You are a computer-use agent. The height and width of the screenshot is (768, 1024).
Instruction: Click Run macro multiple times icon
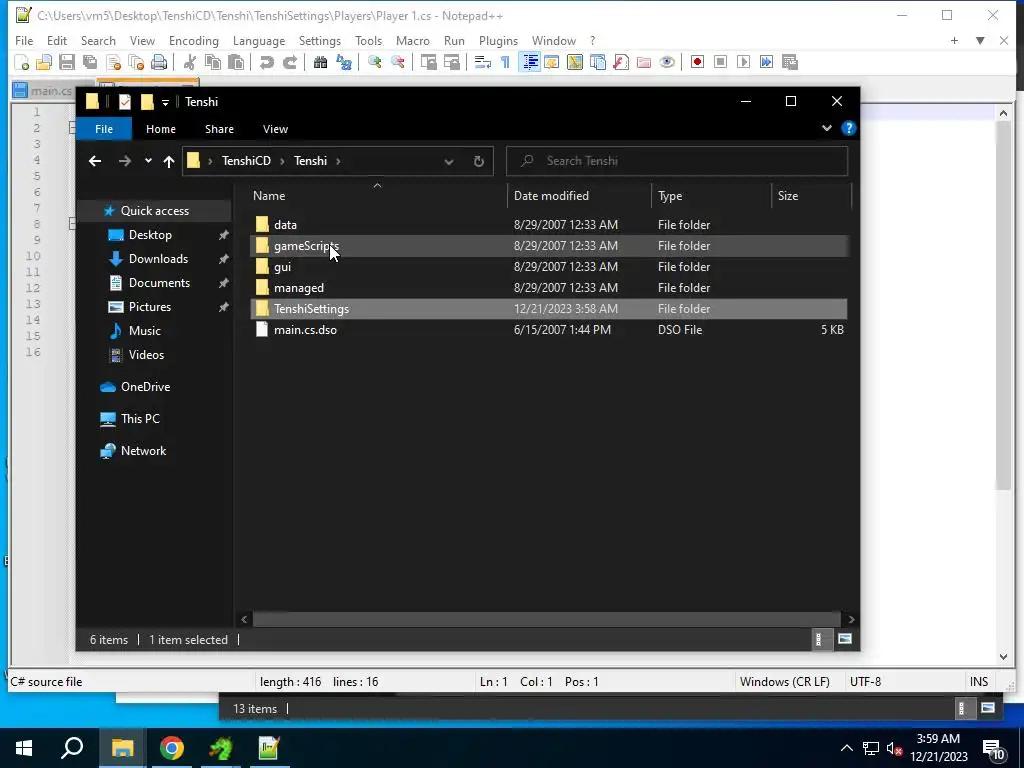click(x=767, y=62)
